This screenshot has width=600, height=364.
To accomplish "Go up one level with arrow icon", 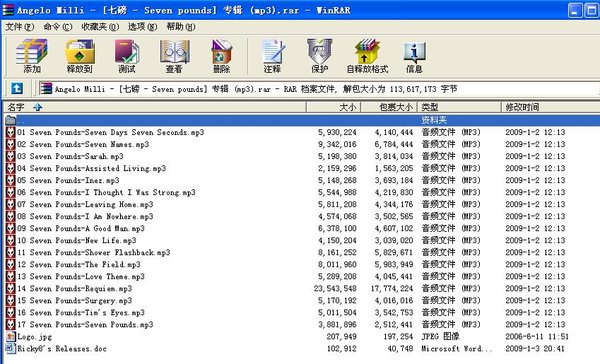I will pyautogui.click(x=16, y=89).
